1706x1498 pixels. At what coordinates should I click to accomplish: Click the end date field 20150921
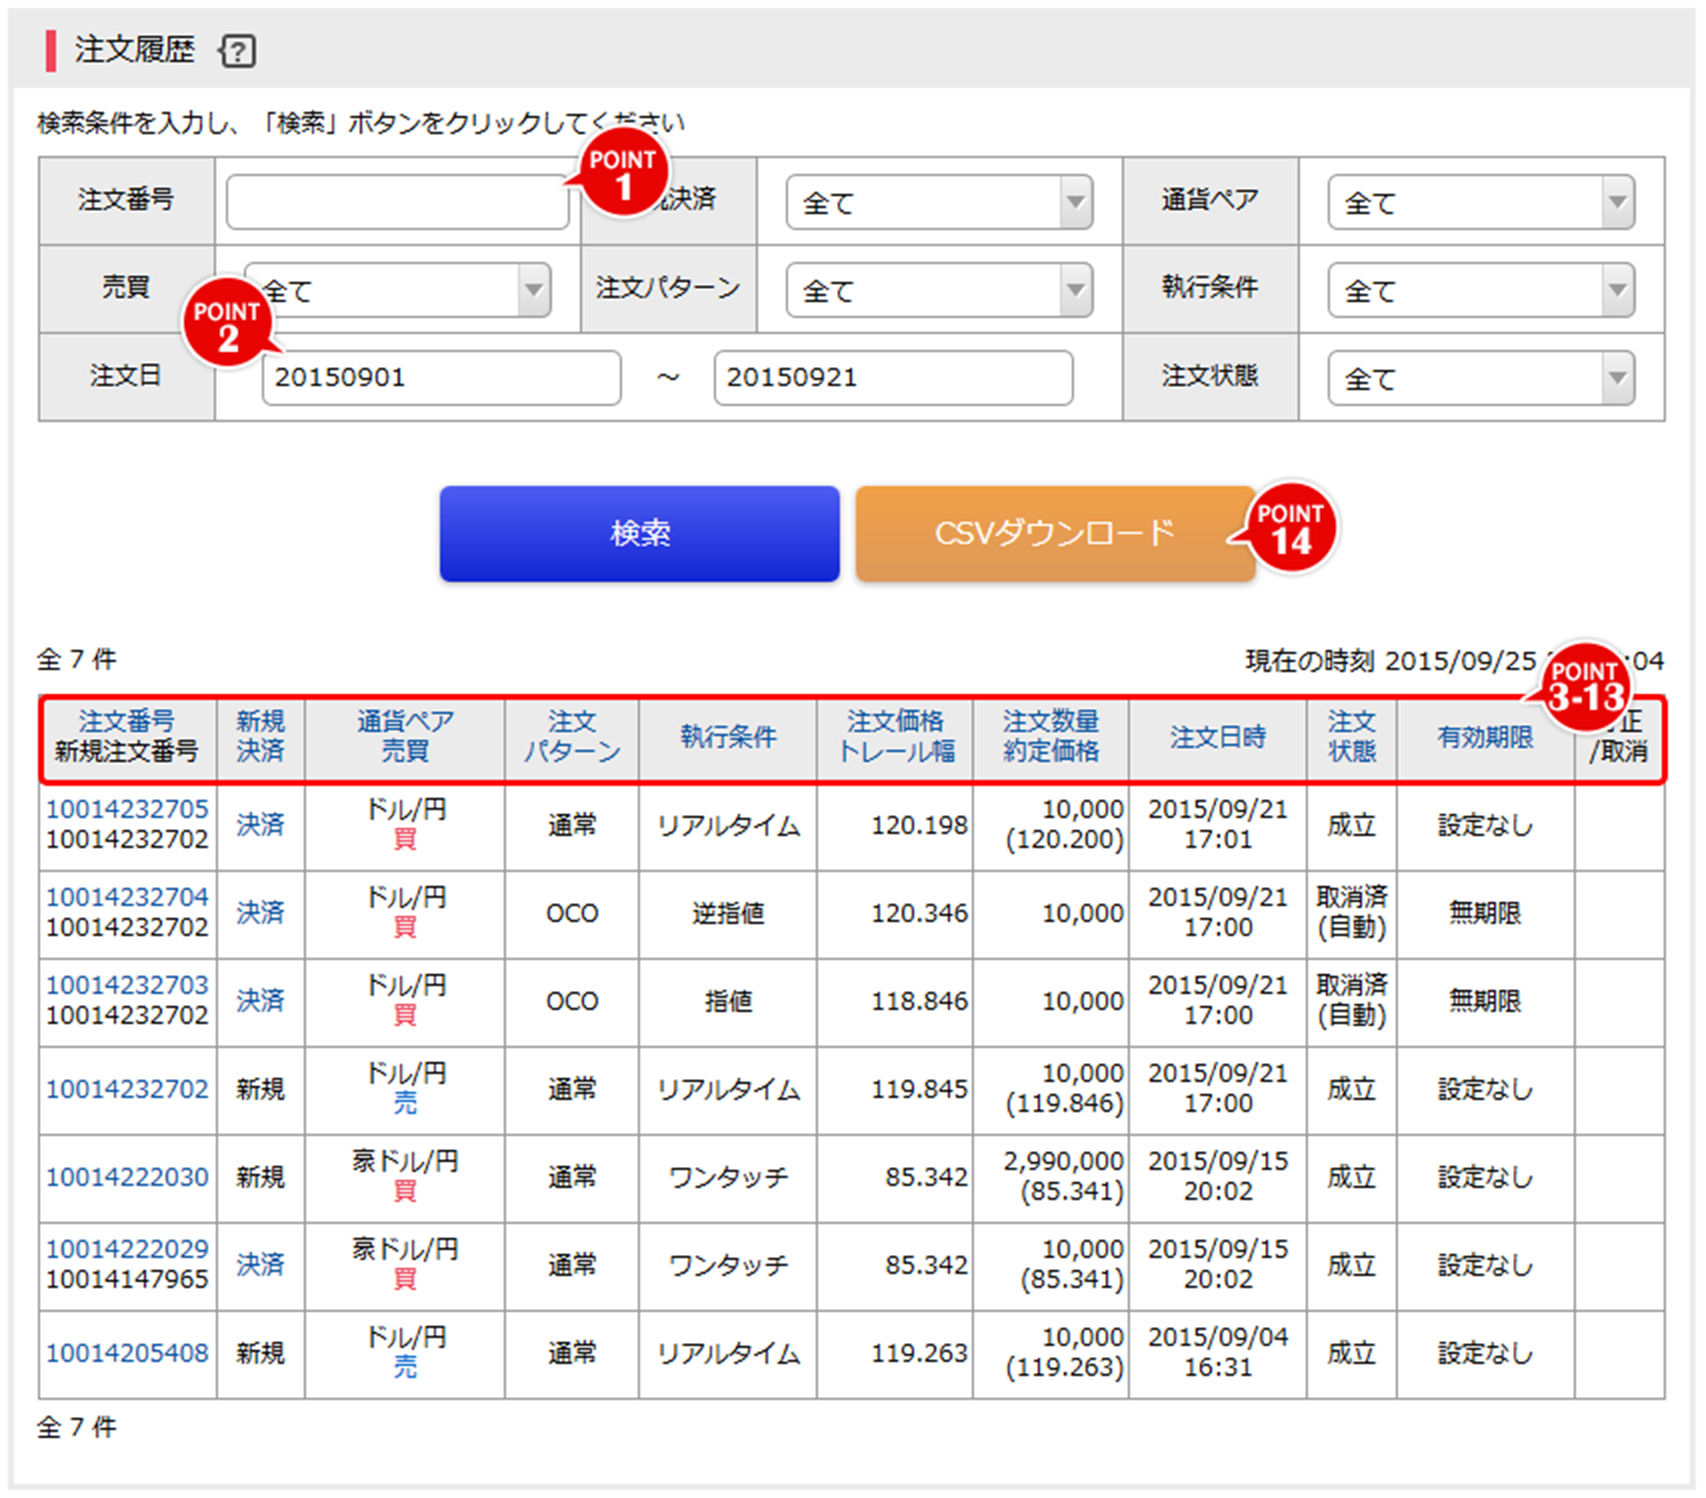click(892, 378)
